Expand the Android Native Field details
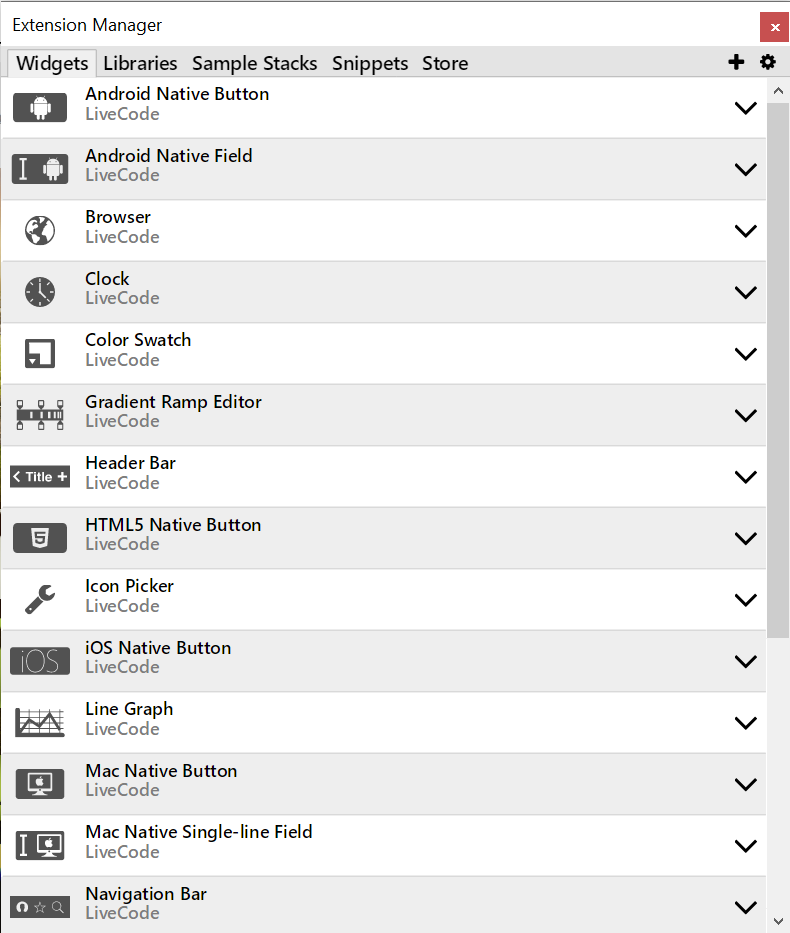 pyautogui.click(x=745, y=169)
